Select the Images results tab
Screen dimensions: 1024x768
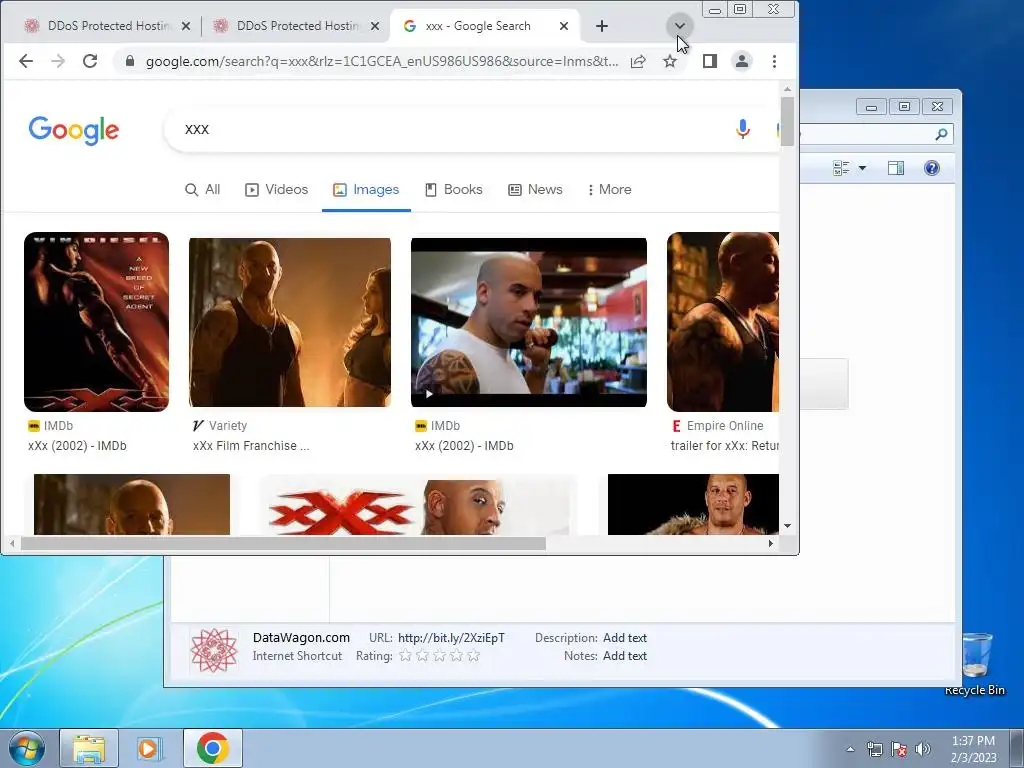(x=366, y=189)
